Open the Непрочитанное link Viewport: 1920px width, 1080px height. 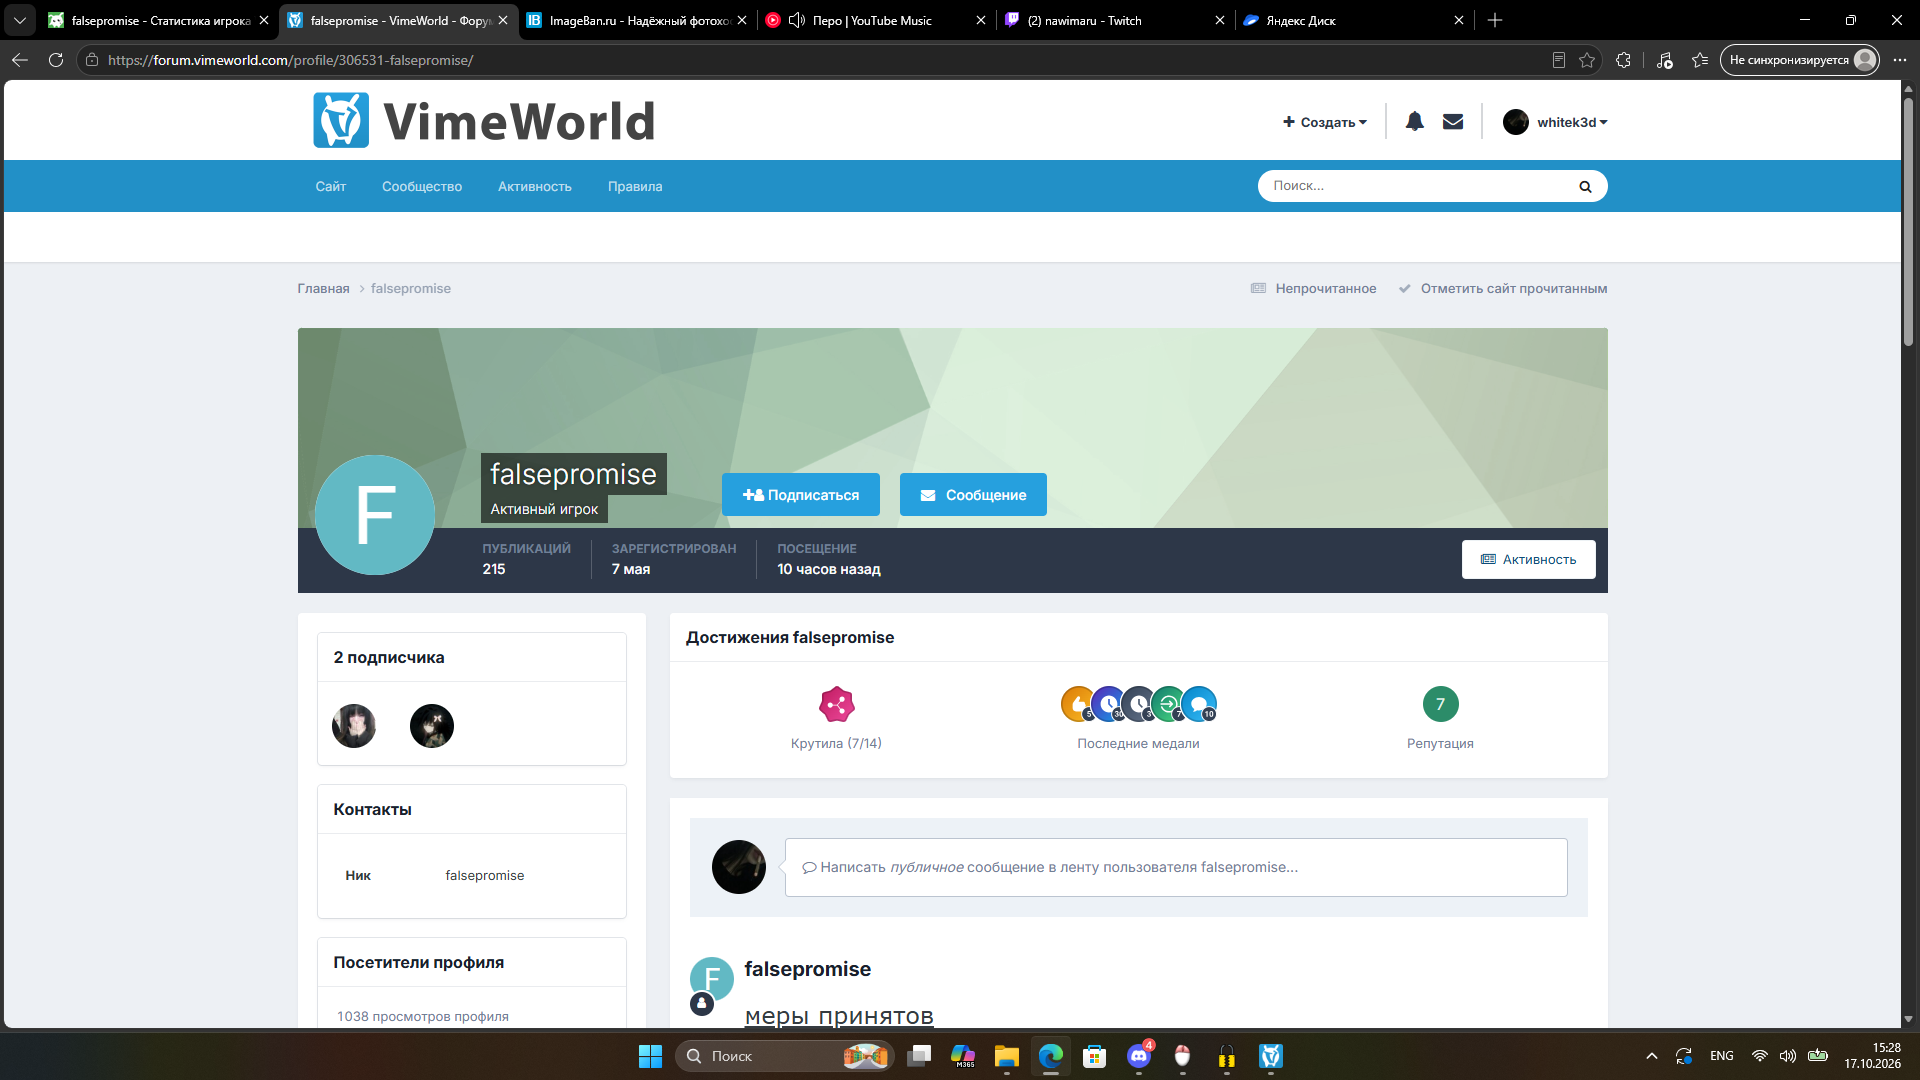click(1313, 288)
